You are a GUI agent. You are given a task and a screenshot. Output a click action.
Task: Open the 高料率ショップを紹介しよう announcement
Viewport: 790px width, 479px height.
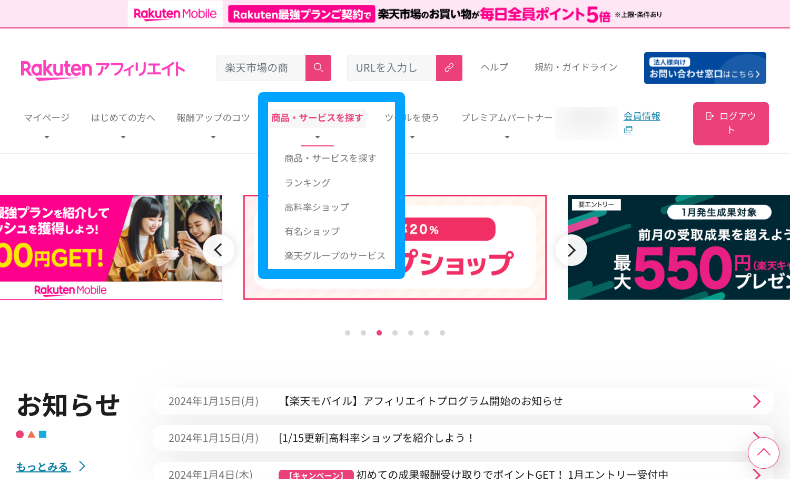point(376,438)
